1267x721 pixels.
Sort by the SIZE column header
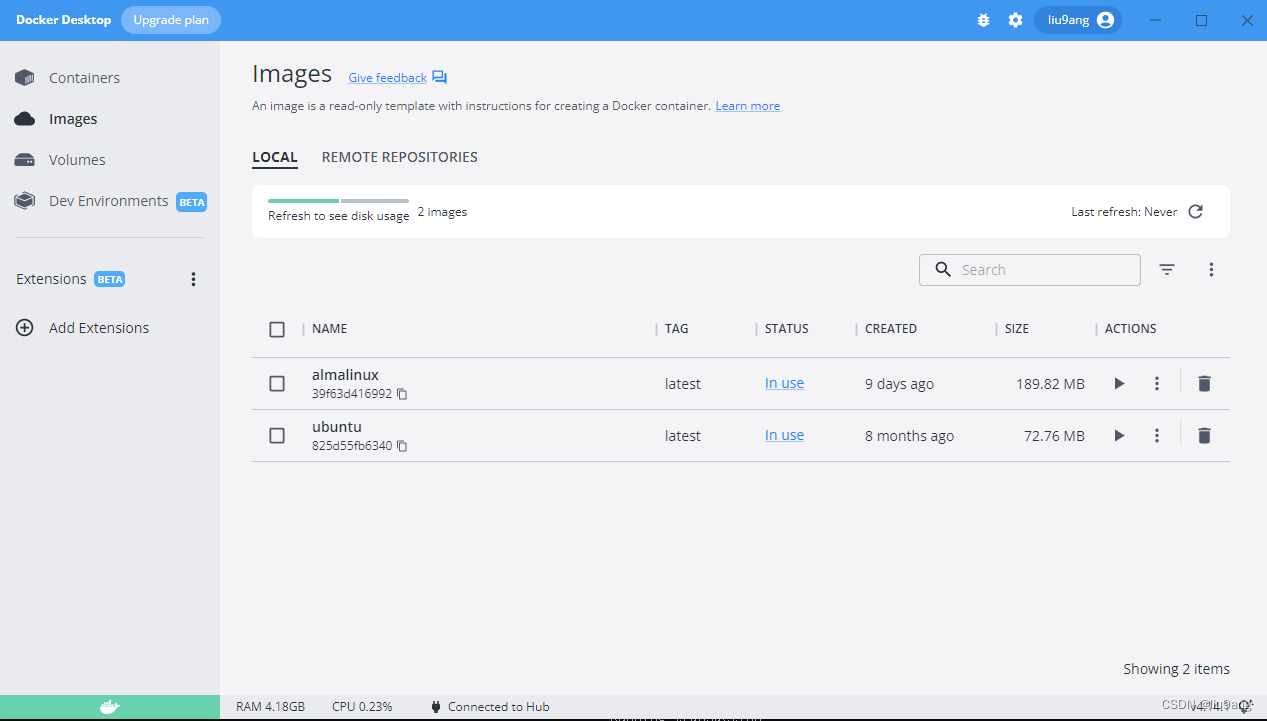pos(1017,329)
